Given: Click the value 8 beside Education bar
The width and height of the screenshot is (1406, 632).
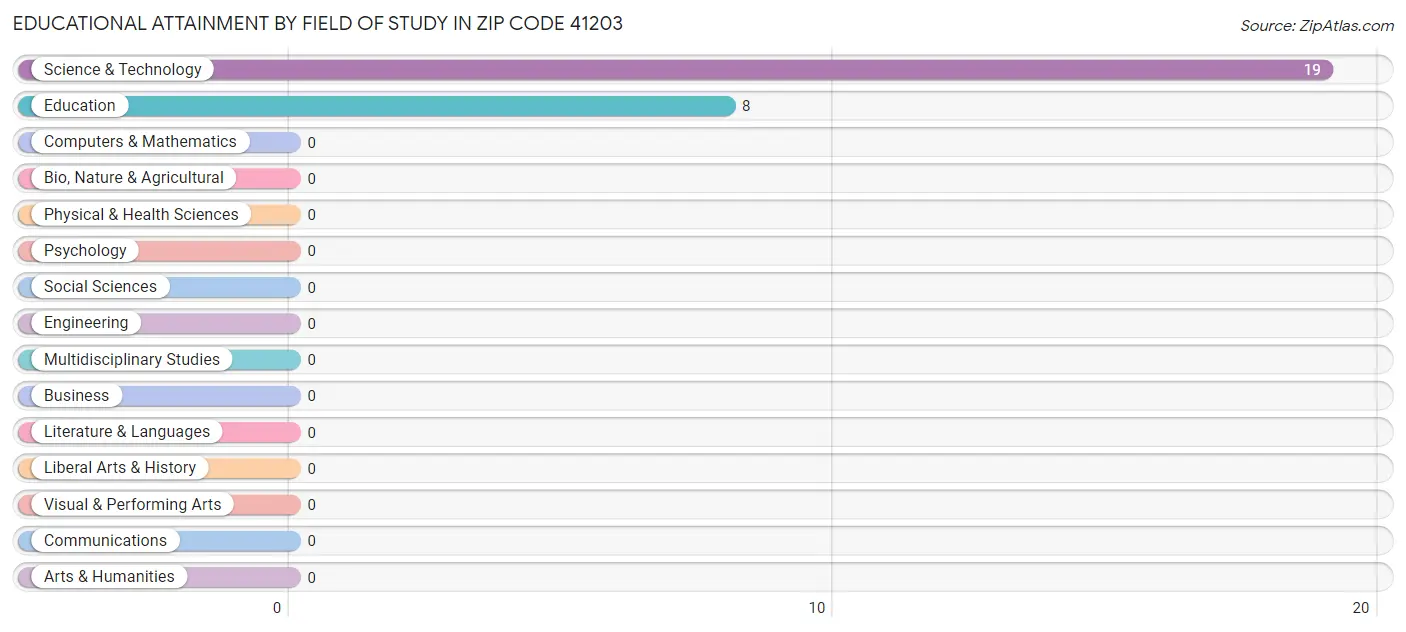Looking at the screenshot, I should coord(746,106).
